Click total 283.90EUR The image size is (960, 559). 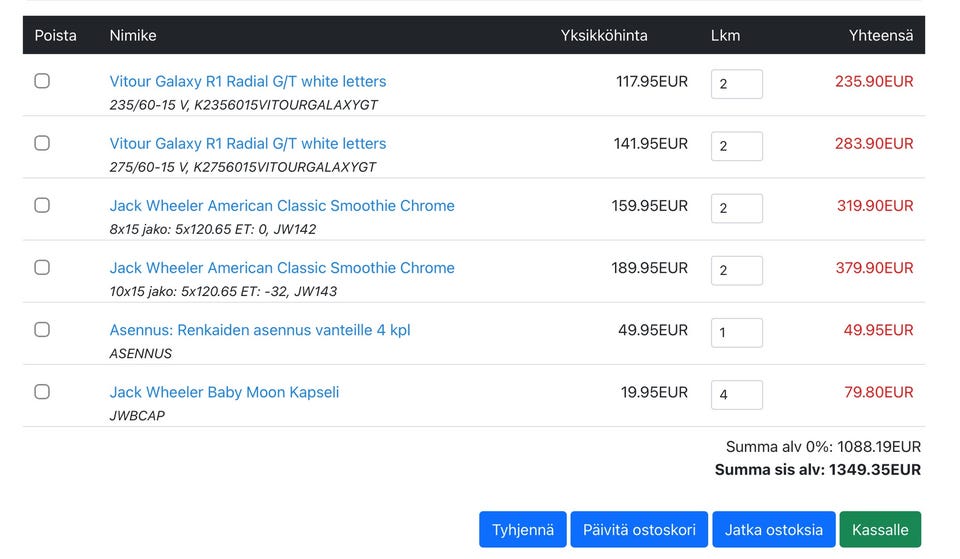click(x=874, y=144)
